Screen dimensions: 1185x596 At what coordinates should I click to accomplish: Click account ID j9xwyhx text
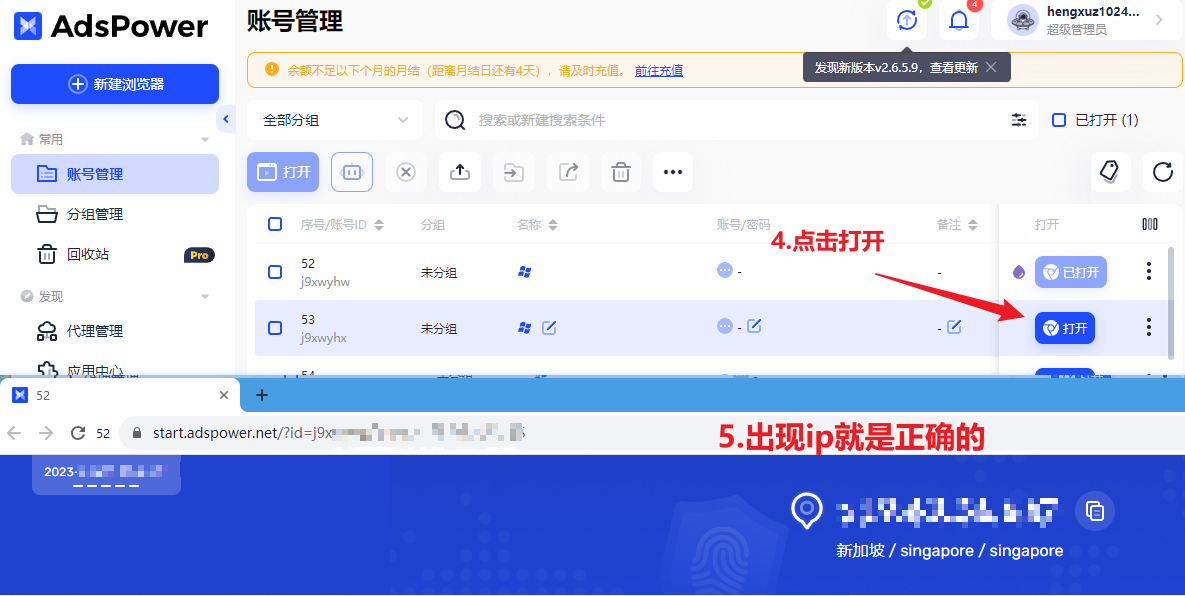pos(323,338)
